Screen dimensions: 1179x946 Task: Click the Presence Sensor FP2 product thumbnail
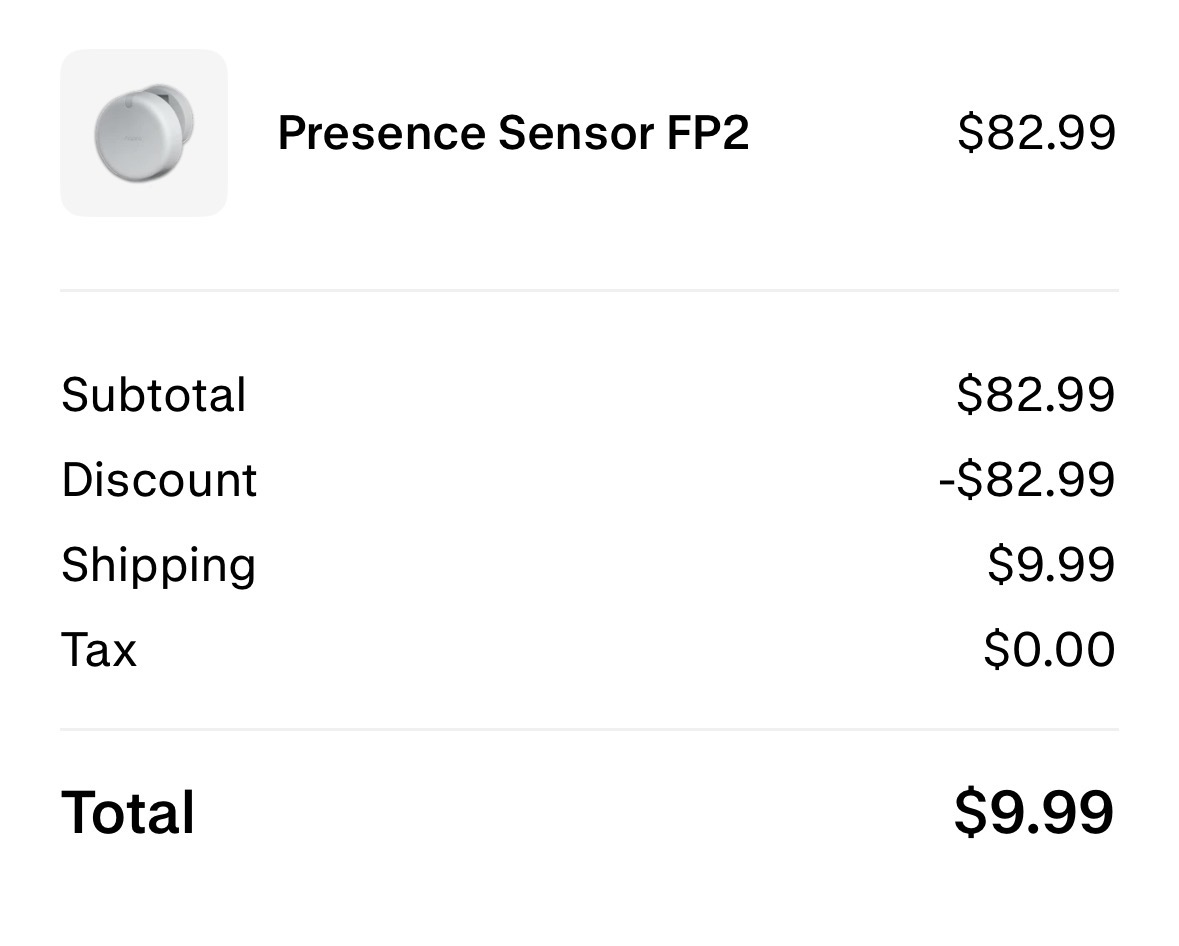144,133
